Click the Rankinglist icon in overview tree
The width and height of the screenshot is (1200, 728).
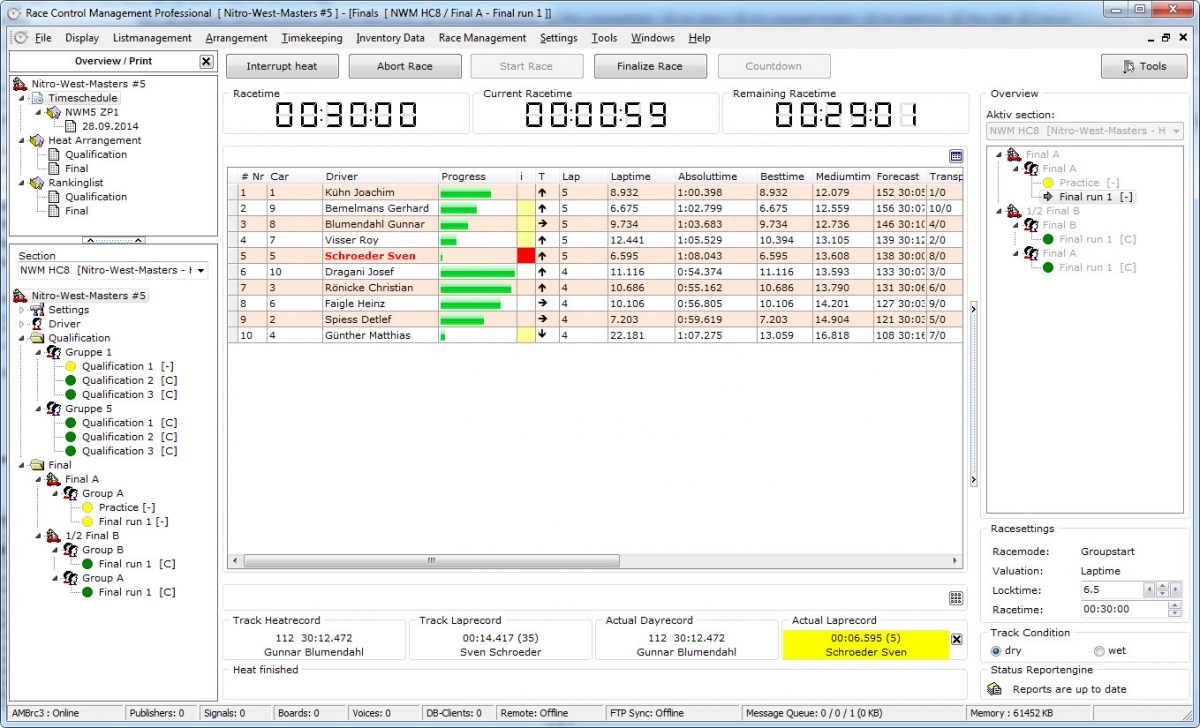38,183
